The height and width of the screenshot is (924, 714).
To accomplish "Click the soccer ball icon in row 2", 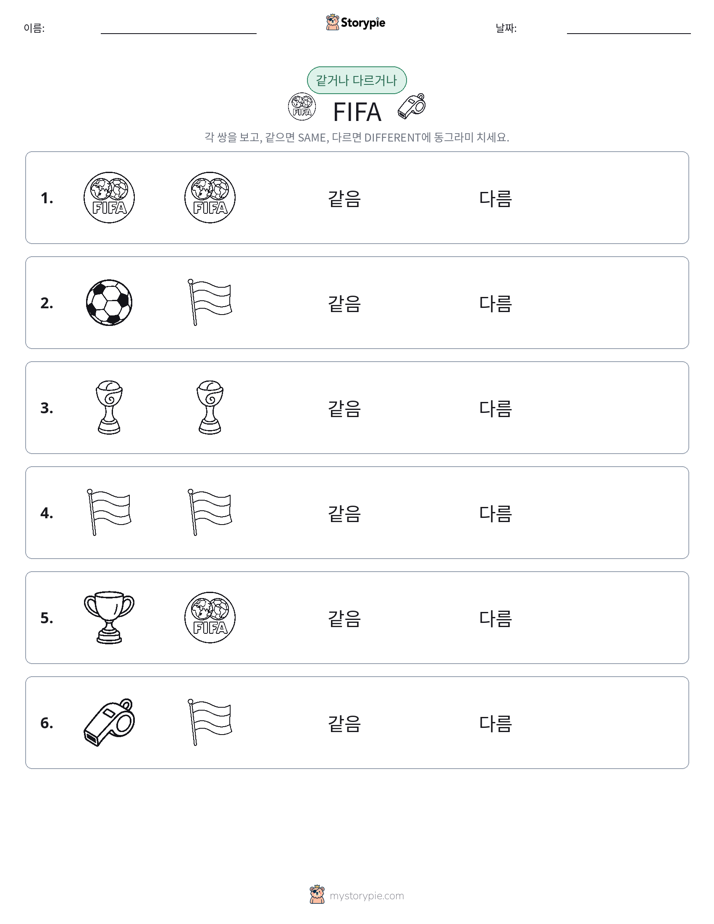I will pyautogui.click(x=109, y=302).
